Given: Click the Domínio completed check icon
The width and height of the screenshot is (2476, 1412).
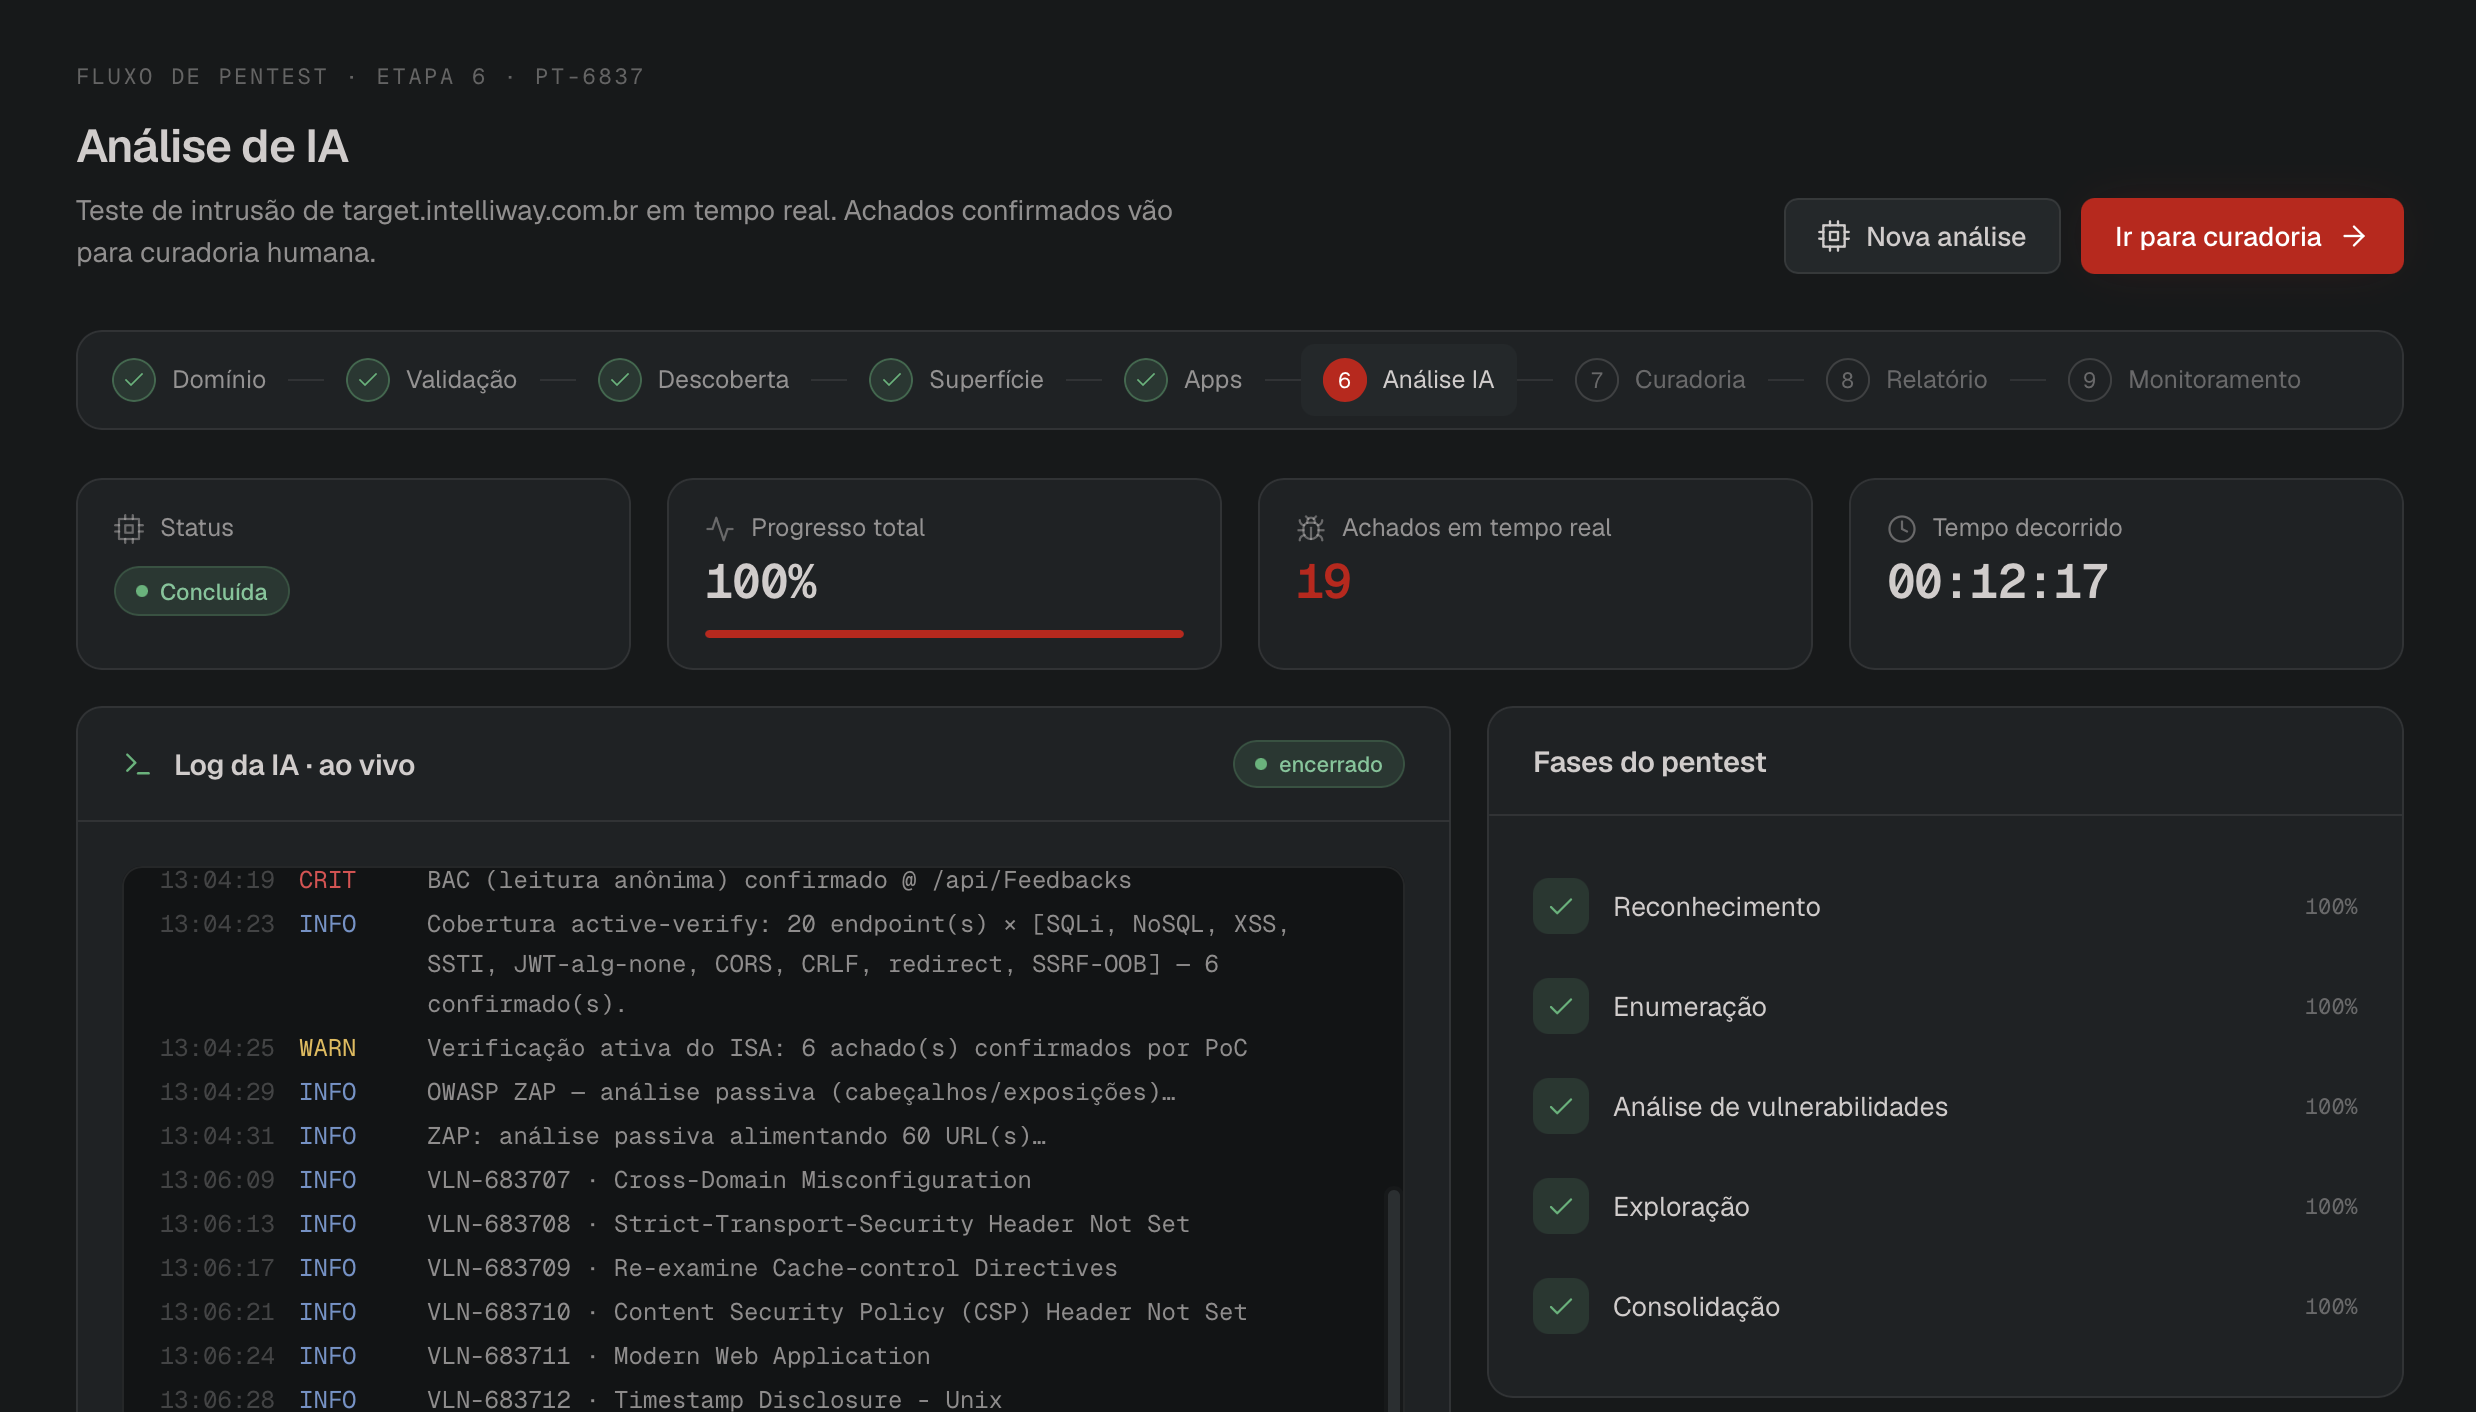Looking at the screenshot, I should pos(134,380).
